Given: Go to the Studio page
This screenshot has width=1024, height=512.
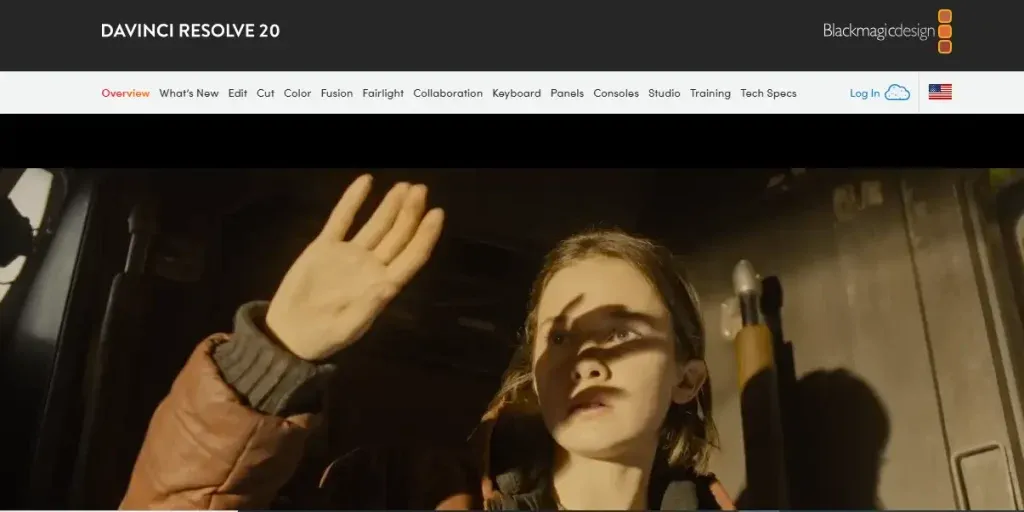Looking at the screenshot, I should pos(664,93).
